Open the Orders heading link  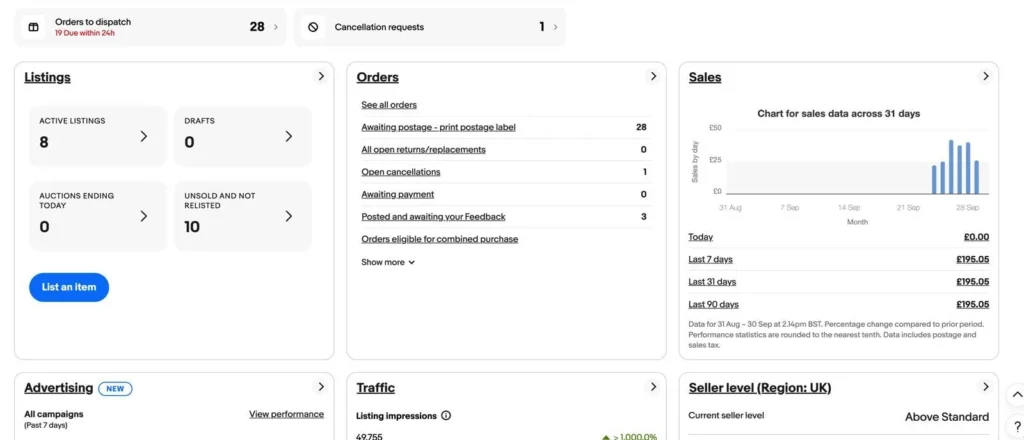(377, 77)
